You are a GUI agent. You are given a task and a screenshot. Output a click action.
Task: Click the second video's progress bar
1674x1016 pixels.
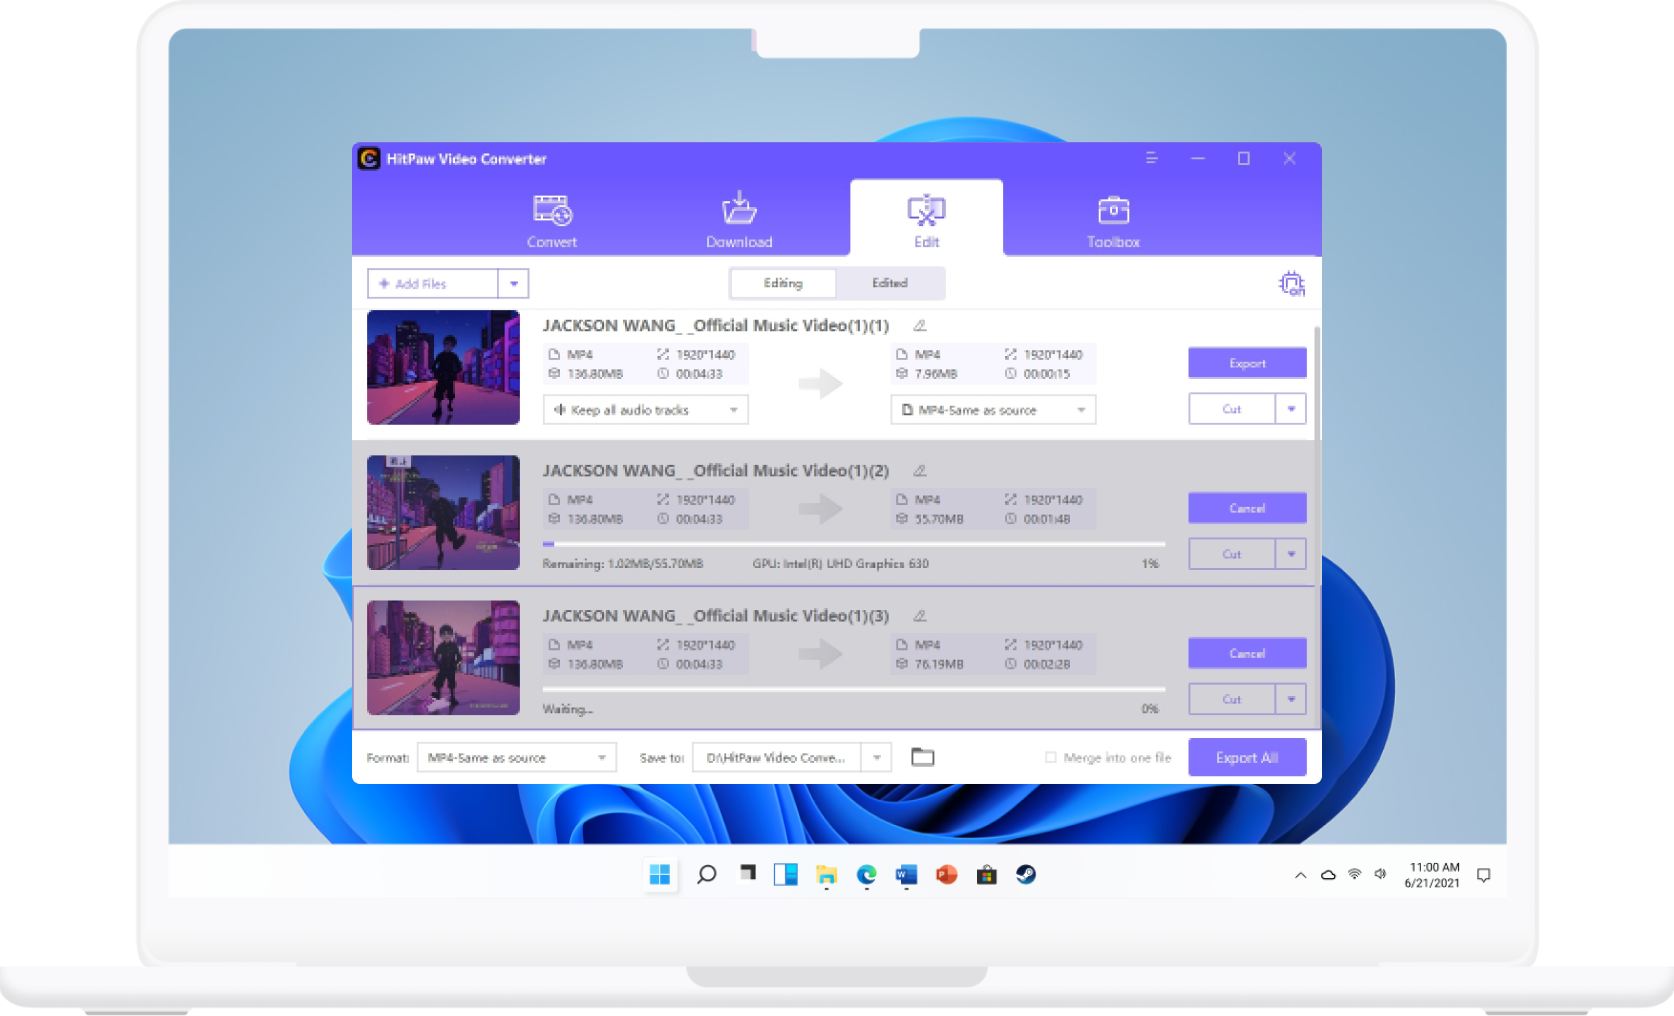tap(853, 544)
